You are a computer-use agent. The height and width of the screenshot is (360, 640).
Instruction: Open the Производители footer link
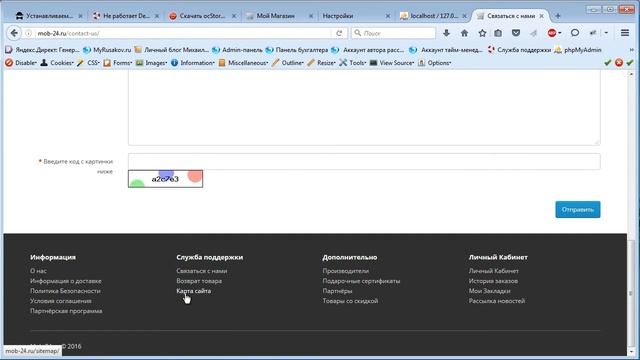346,271
